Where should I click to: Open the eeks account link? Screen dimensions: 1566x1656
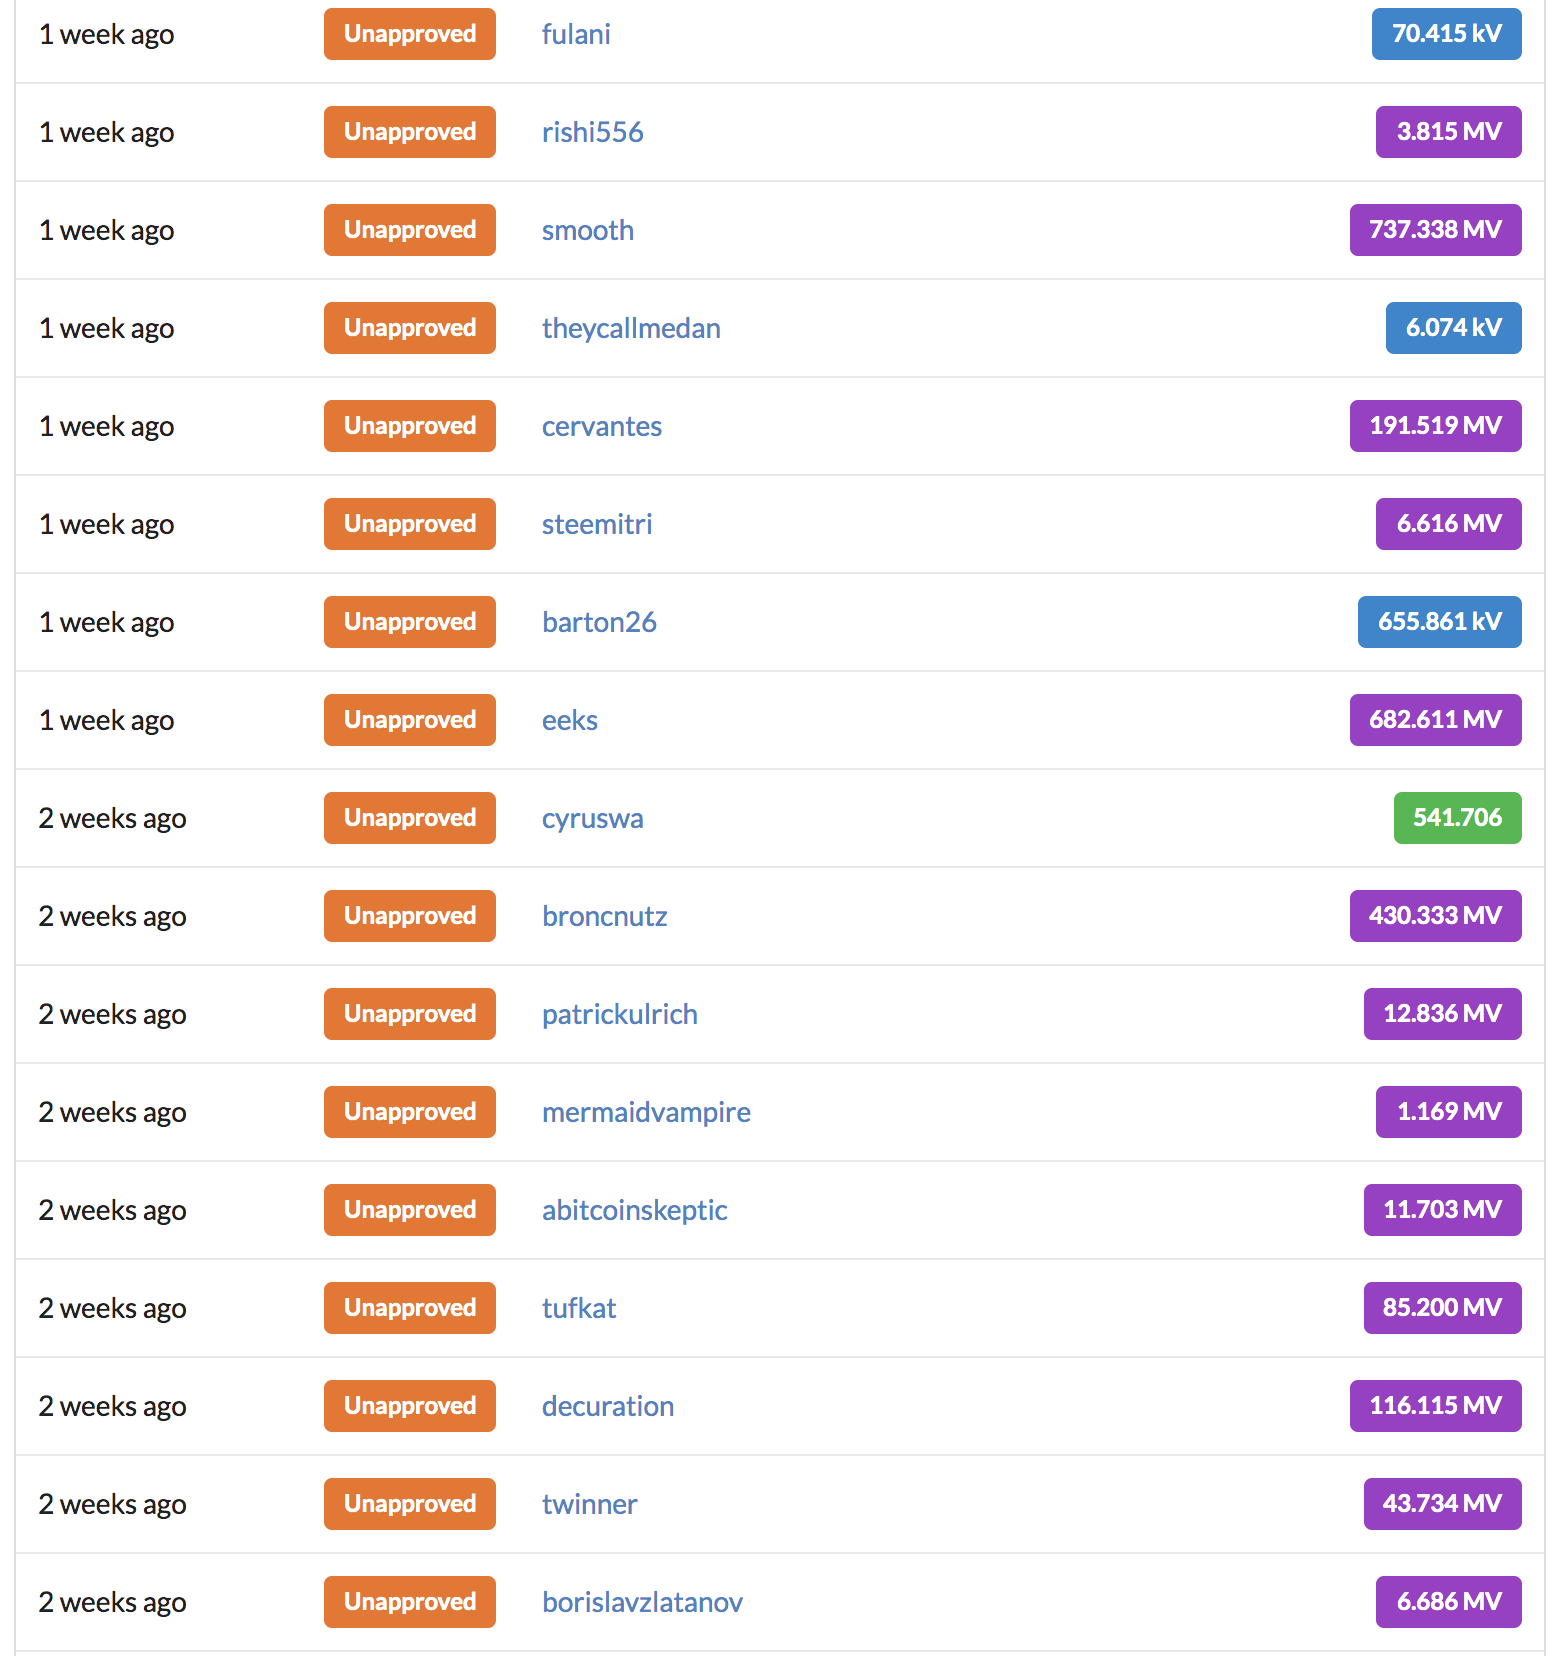(570, 720)
